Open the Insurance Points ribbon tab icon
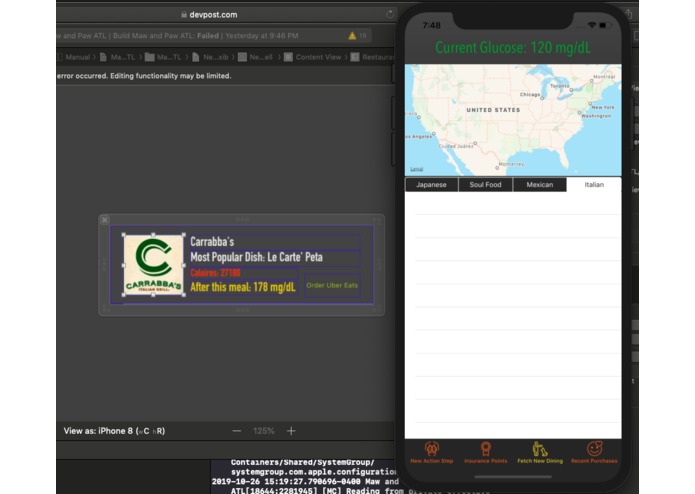This screenshot has height=494, width=695. 486,449
